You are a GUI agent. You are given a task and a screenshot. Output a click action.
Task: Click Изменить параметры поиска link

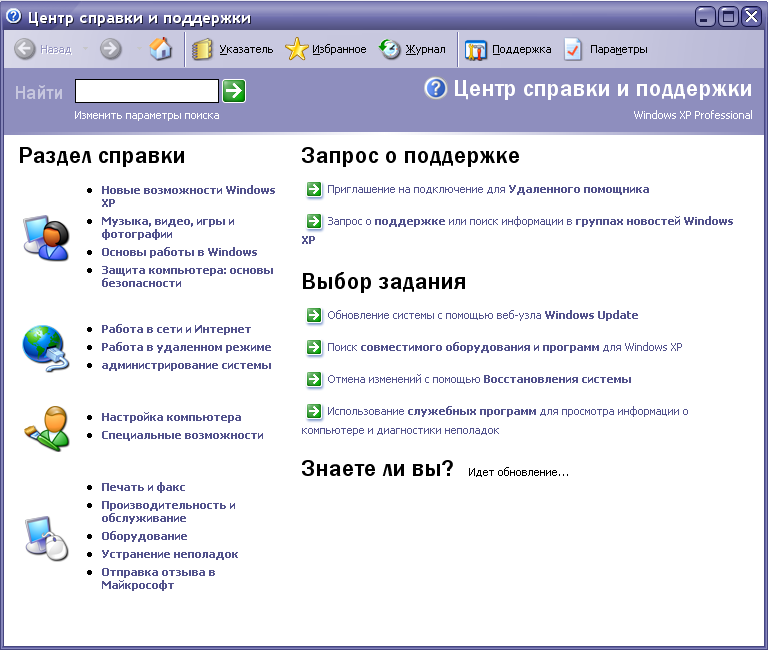[146, 115]
